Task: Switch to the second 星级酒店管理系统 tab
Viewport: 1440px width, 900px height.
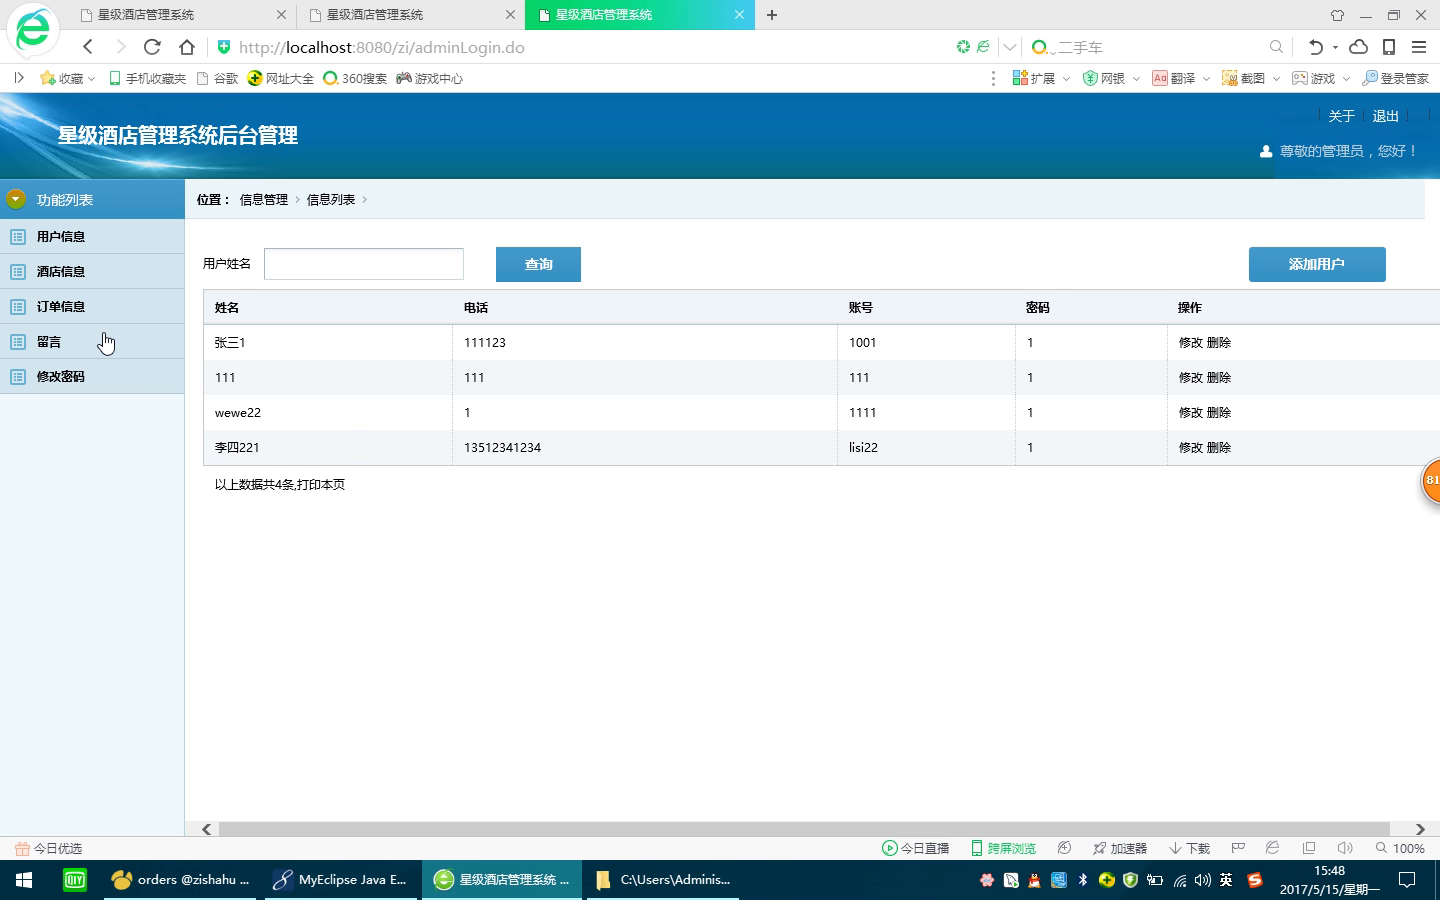Action: (x=410, y=15)
